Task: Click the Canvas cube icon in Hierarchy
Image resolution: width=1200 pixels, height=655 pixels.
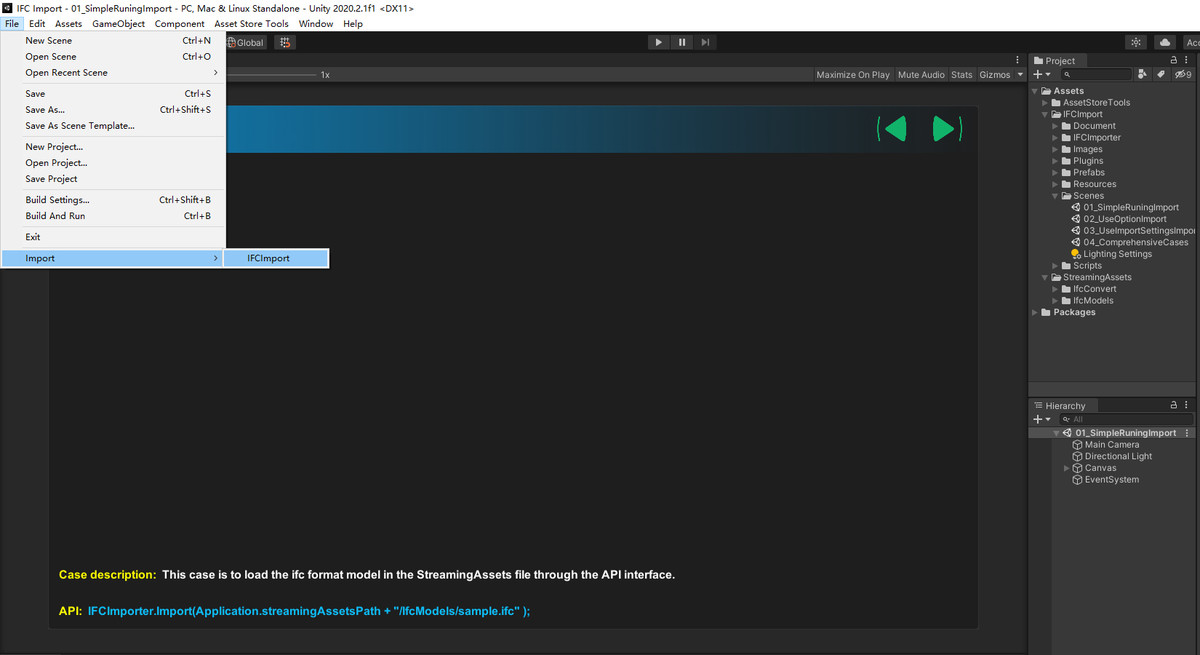Action: pyautogui.click(x=1077, y=468)
